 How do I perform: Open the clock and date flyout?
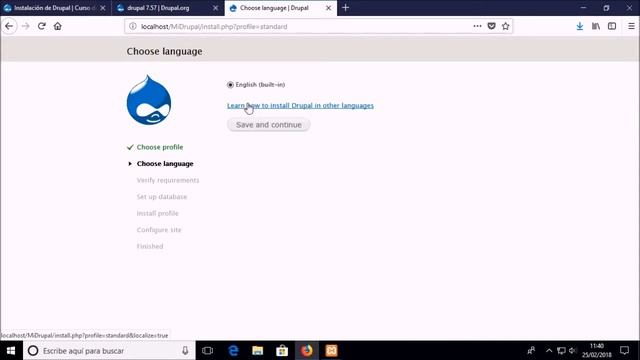coord(597,351)
